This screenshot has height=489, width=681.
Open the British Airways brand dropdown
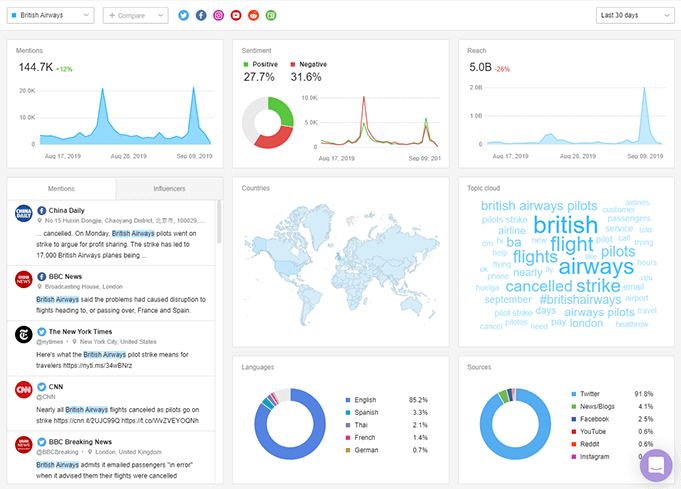[50, 15]
